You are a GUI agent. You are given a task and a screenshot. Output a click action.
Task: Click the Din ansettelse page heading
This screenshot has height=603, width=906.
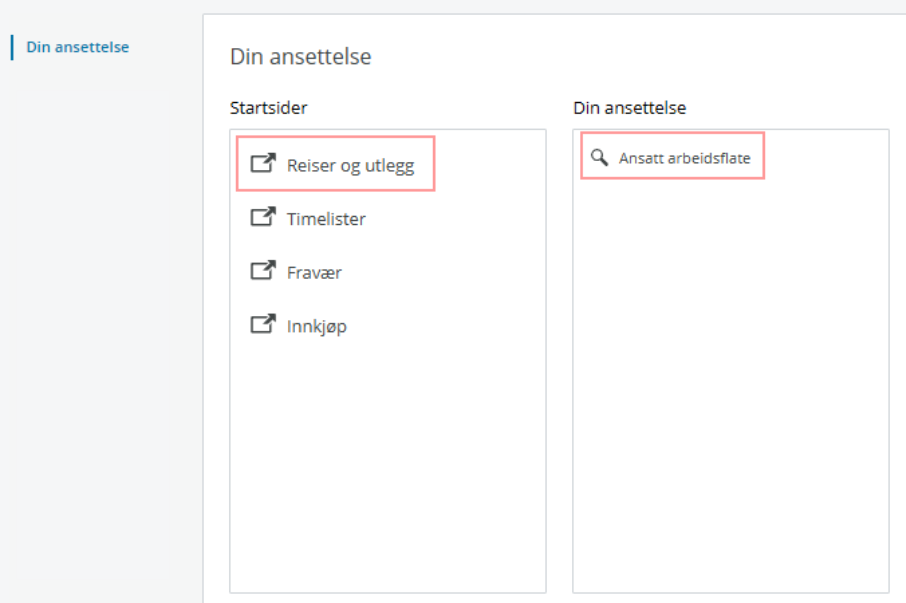click(301, 56)
